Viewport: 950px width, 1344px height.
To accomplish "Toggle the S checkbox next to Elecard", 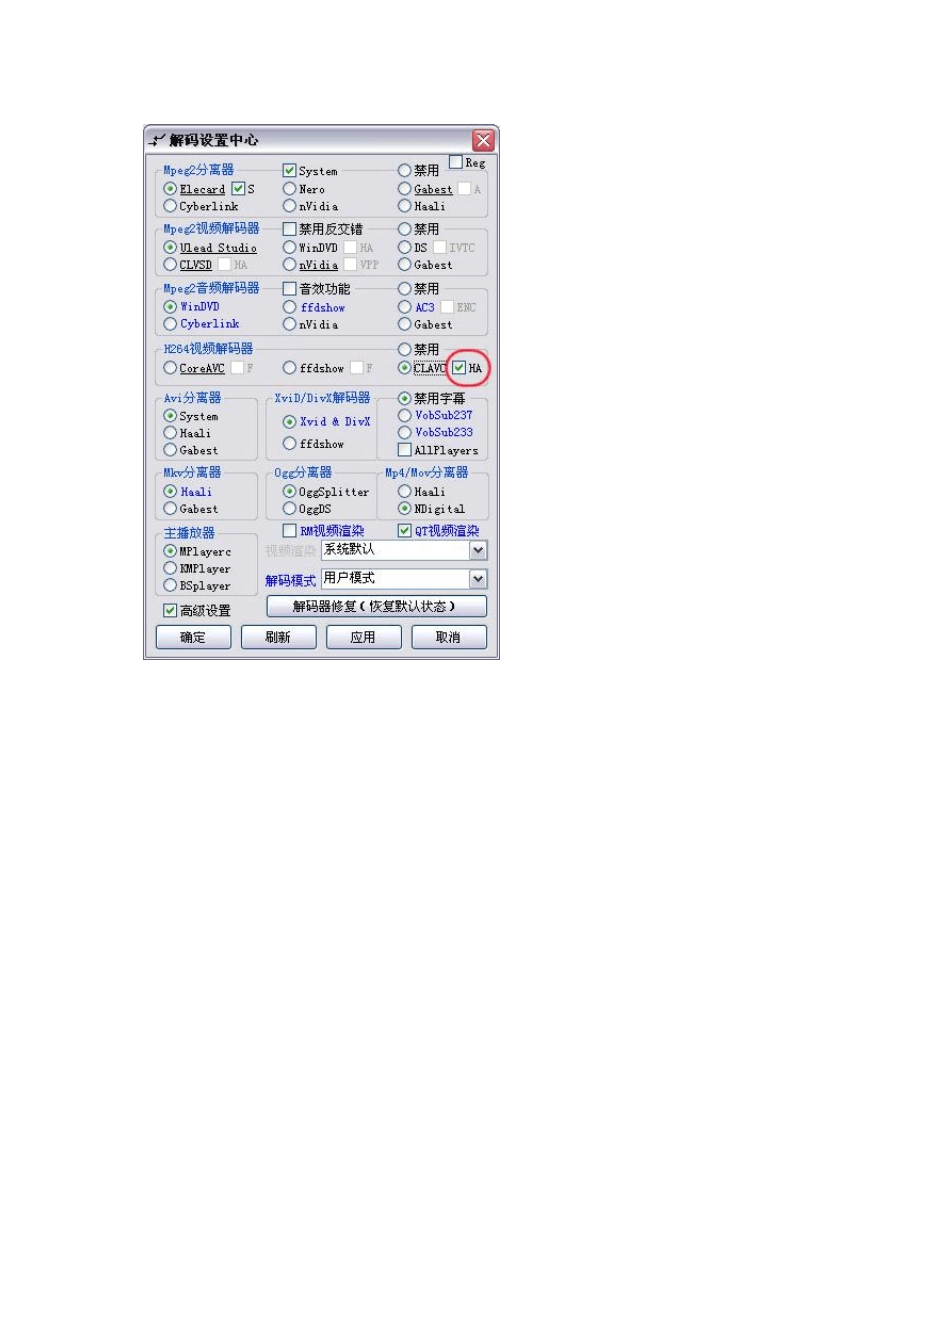I will tap(238, 188).
